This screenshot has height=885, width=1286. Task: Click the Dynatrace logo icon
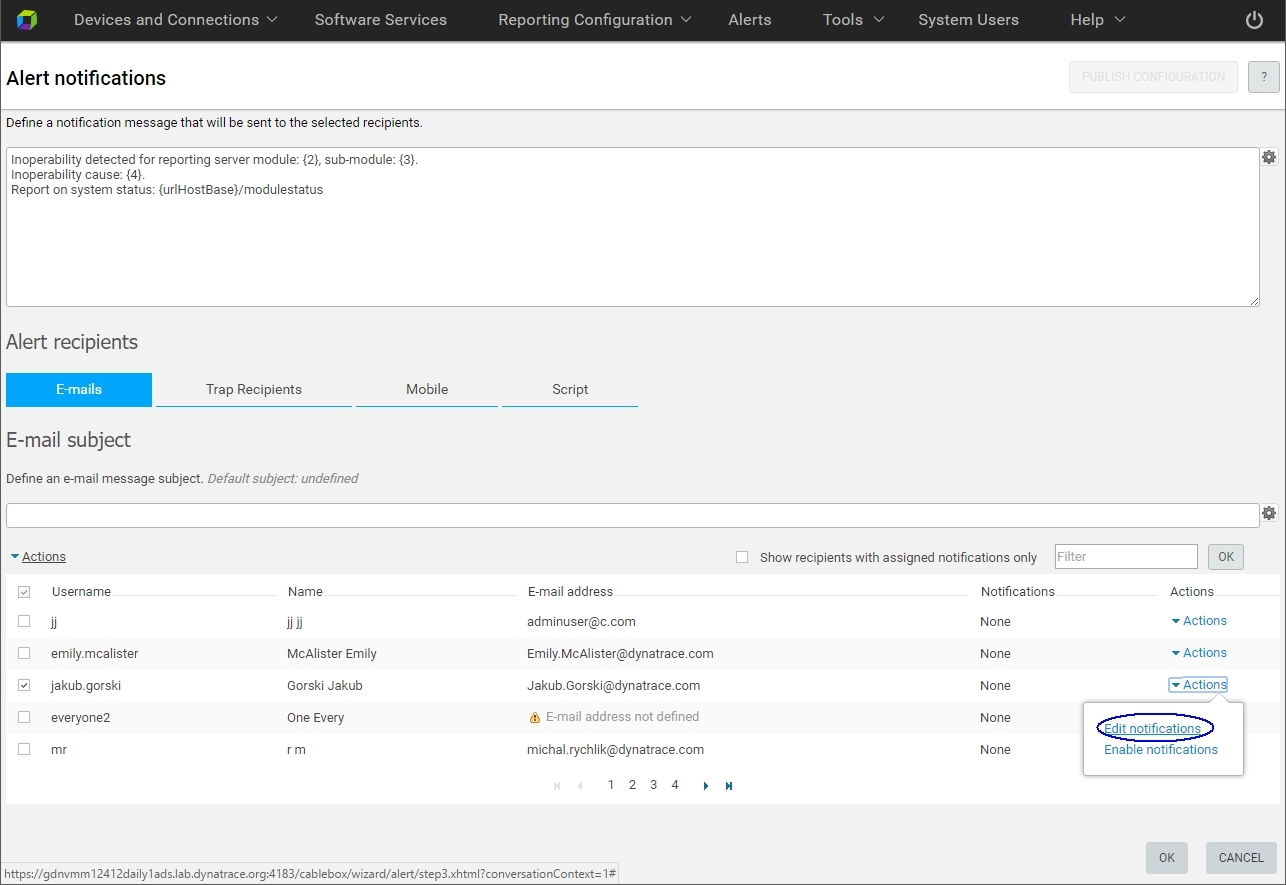coord(27,20)
